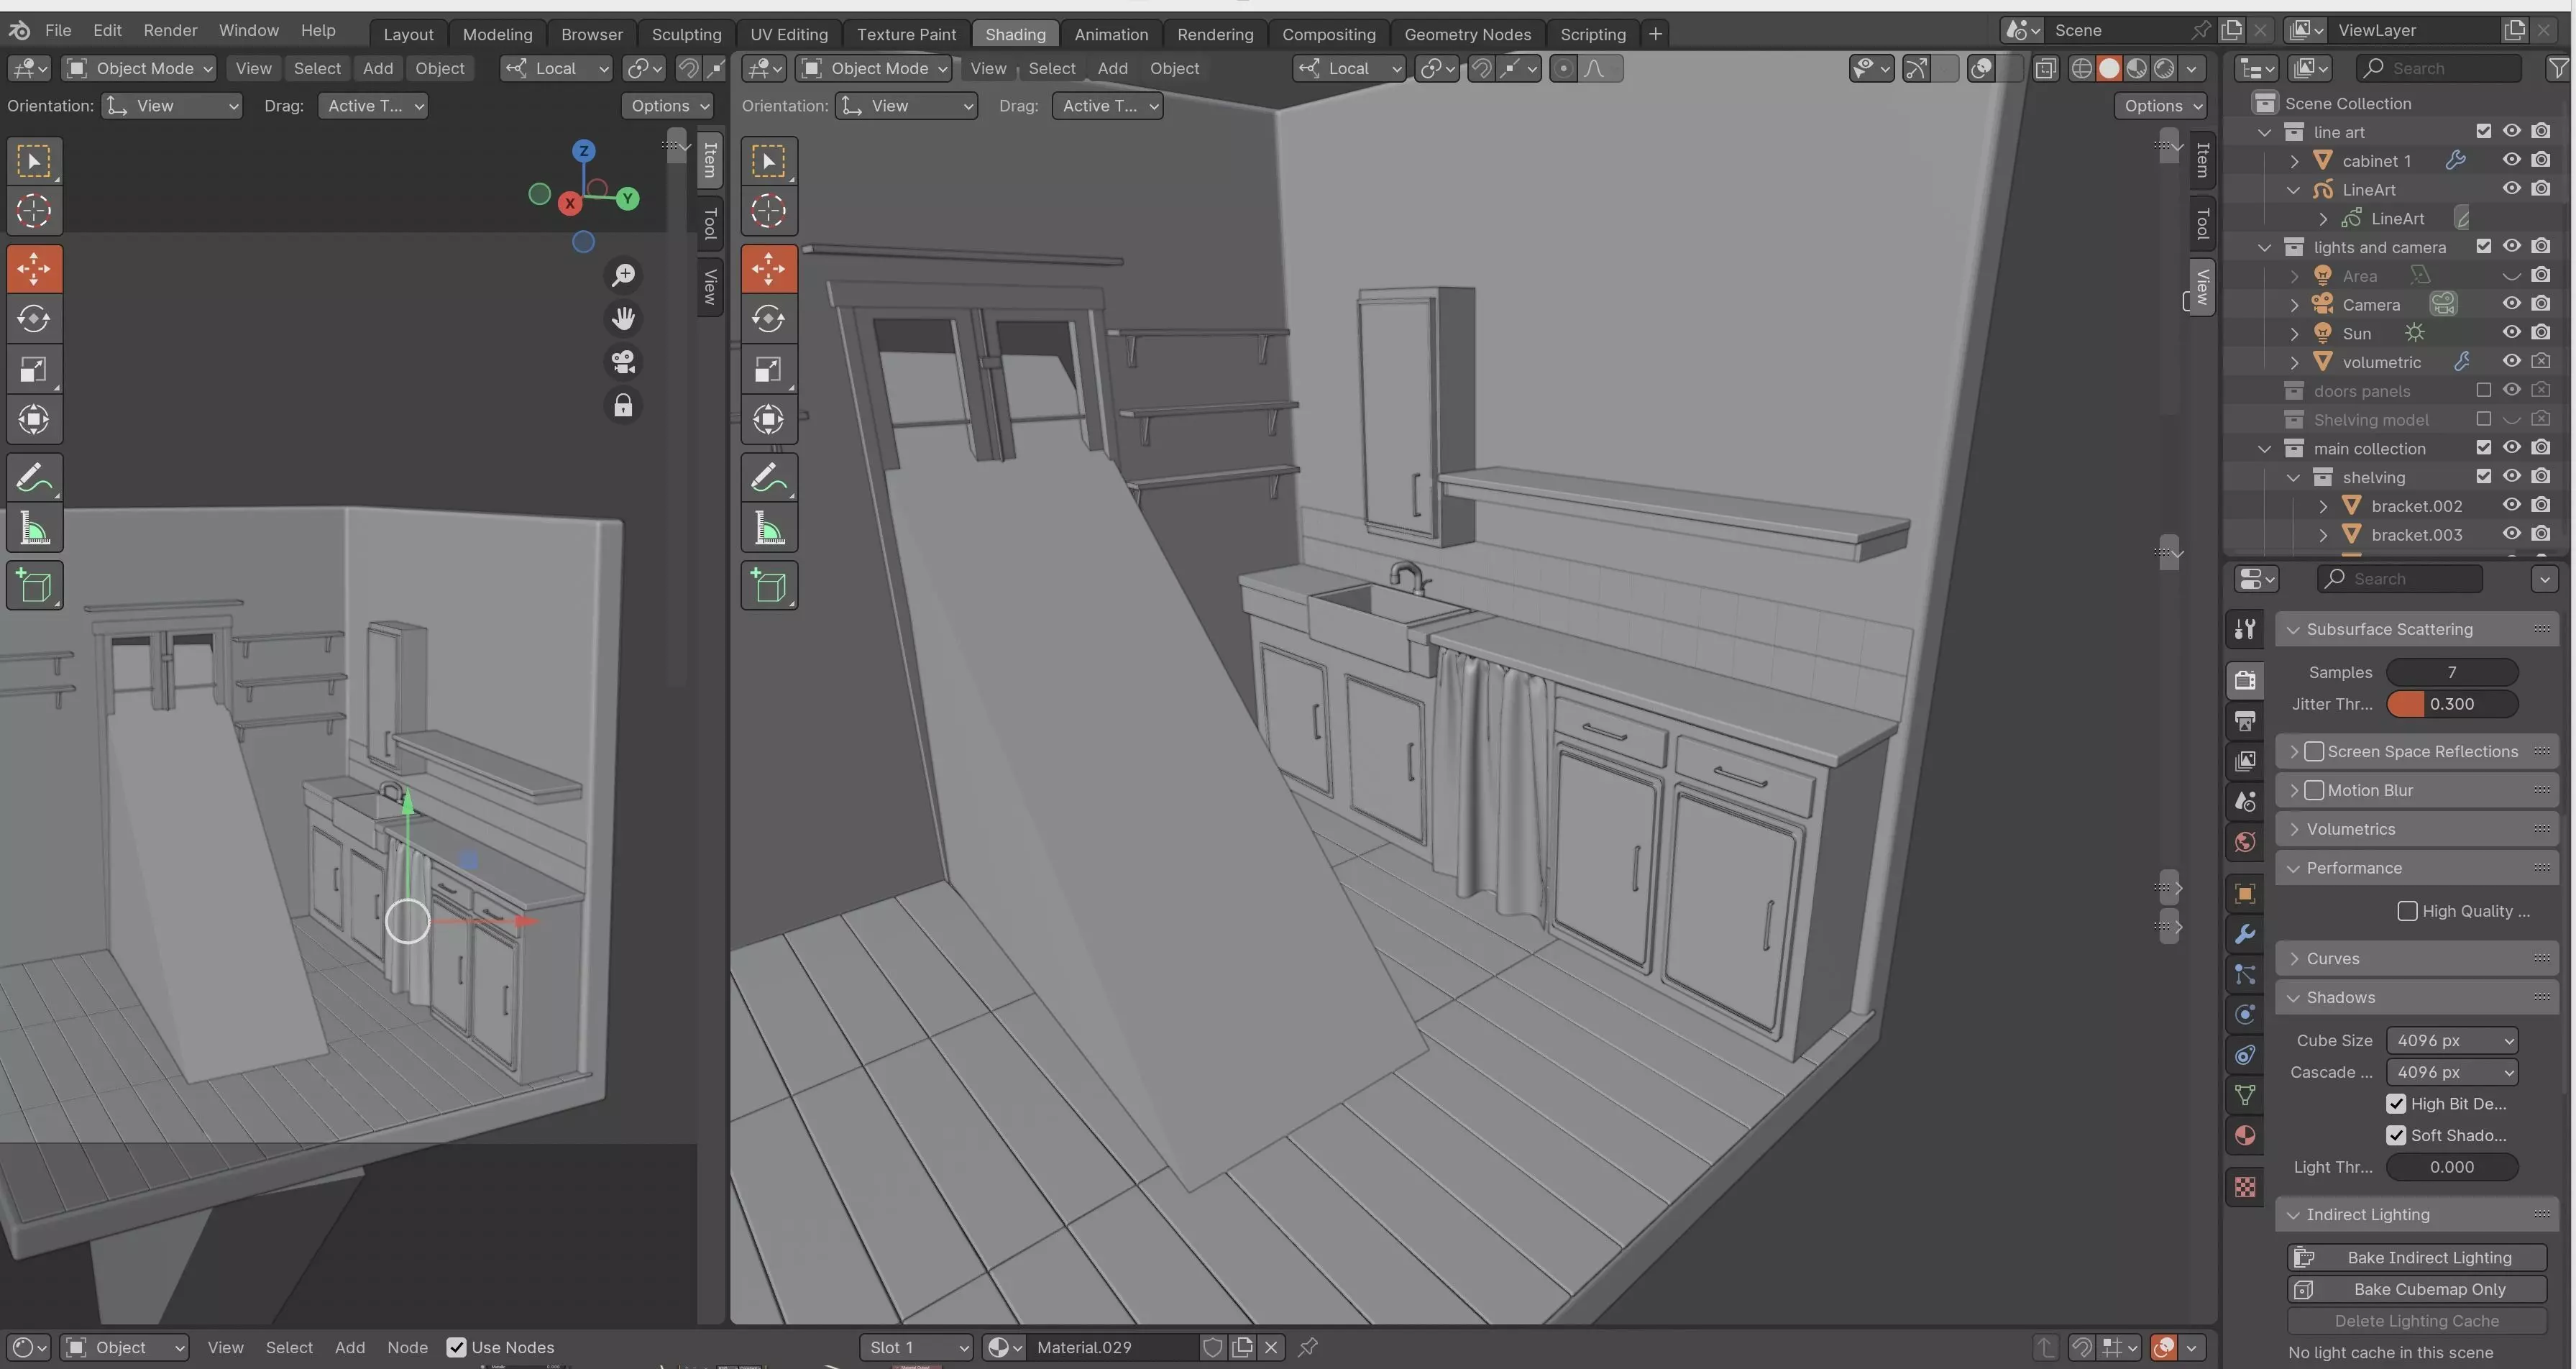Select the Measure tool in the left viewport
This screenshot has width=2576, height=1369.
click(34, 530)
